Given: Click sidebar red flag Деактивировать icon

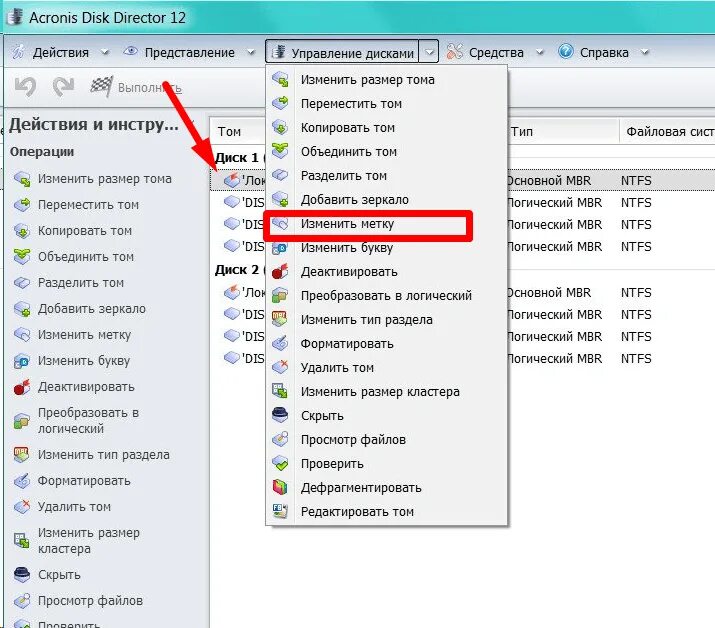Looking at the screenshot, I should pyautogui.click(x=21, y=387).
